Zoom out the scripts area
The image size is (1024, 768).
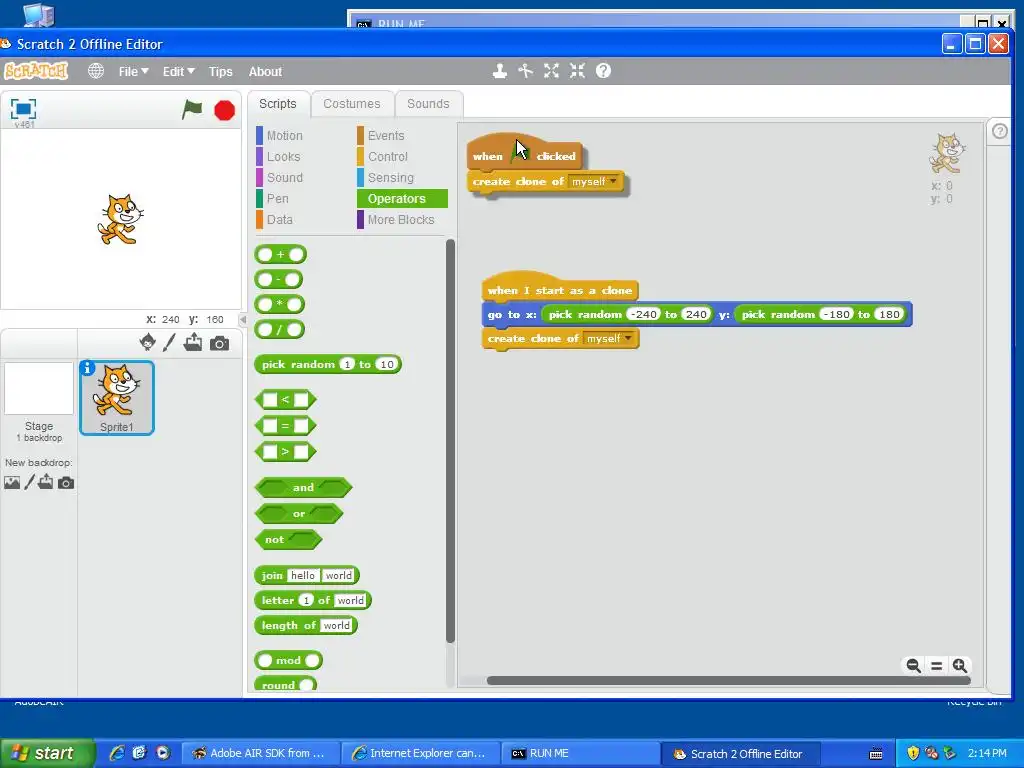pos(914,665)
